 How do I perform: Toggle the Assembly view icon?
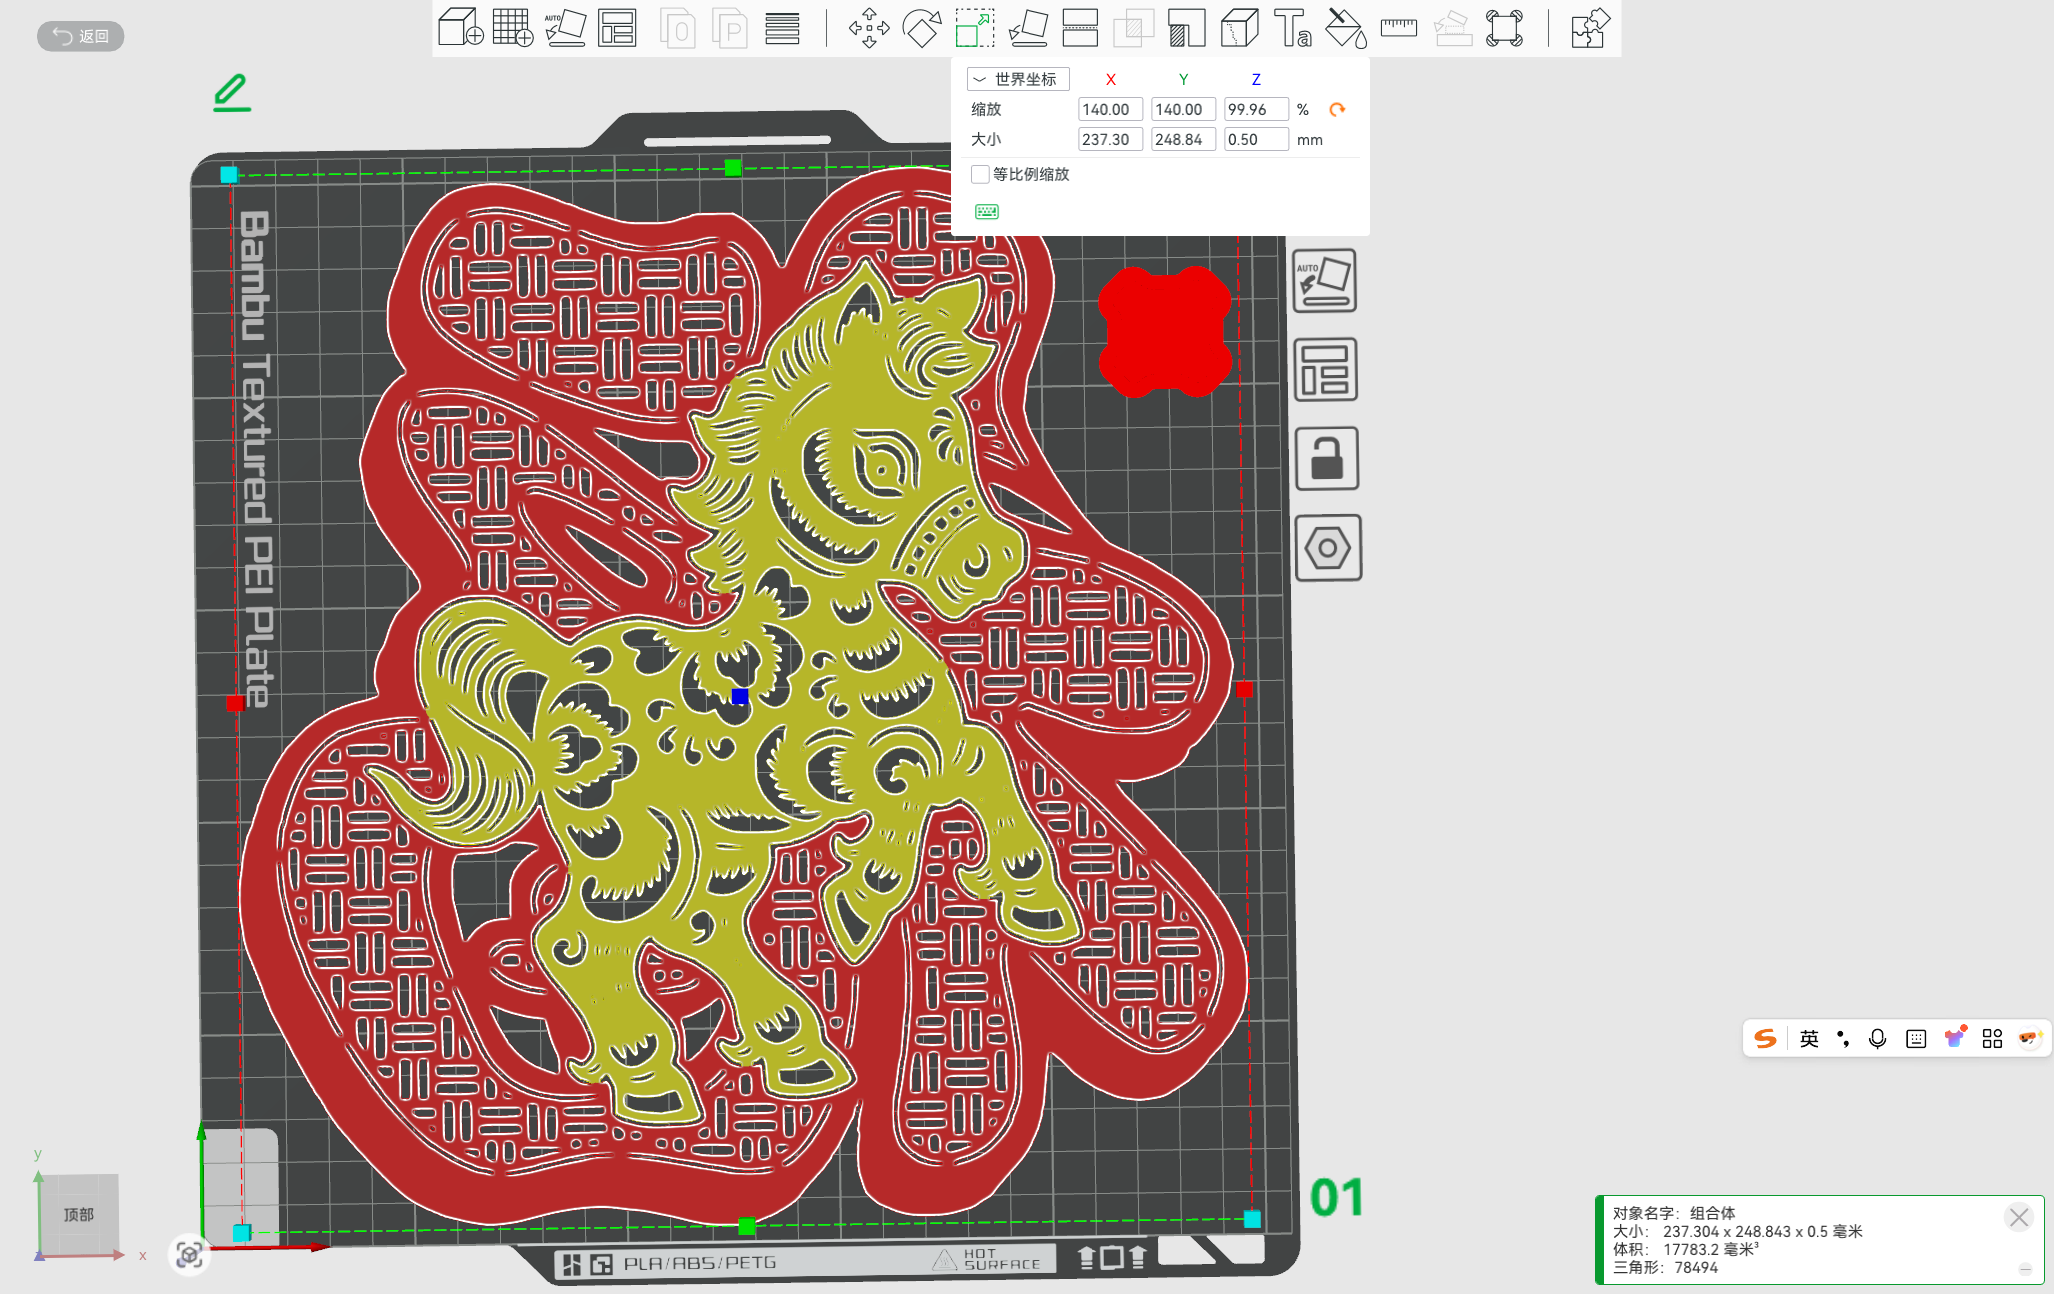(x=1504, y=28)
